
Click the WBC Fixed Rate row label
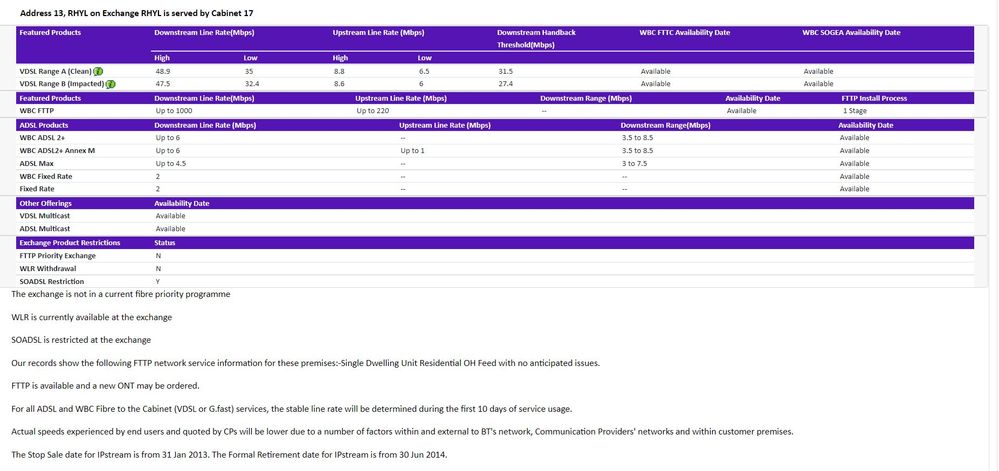(x=45, y=176)
